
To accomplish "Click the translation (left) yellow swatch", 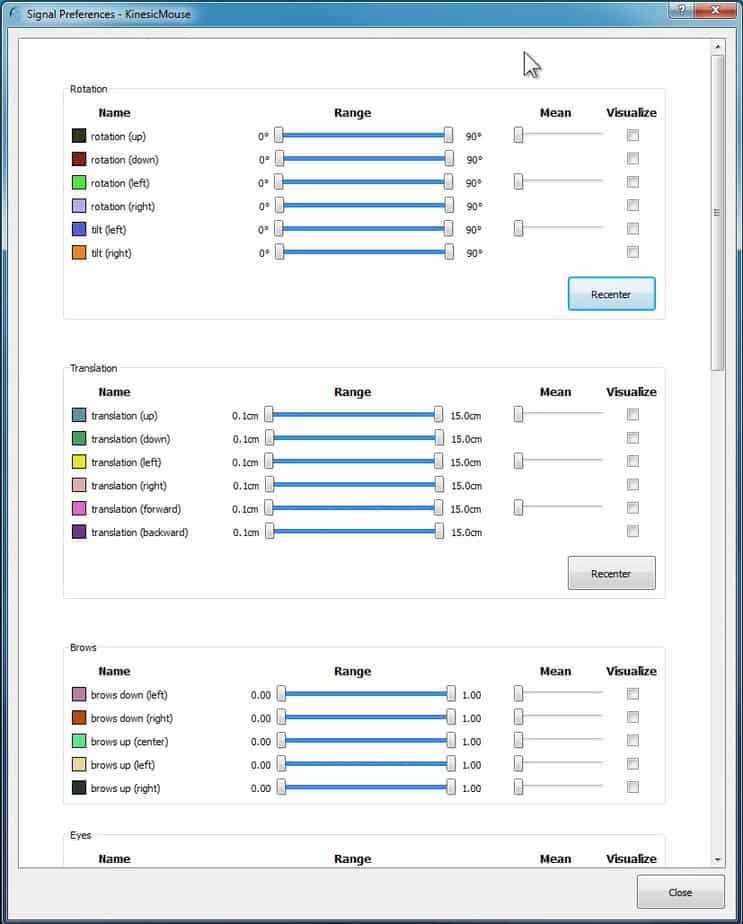I will pyautogui.click(x=79, y=462).
